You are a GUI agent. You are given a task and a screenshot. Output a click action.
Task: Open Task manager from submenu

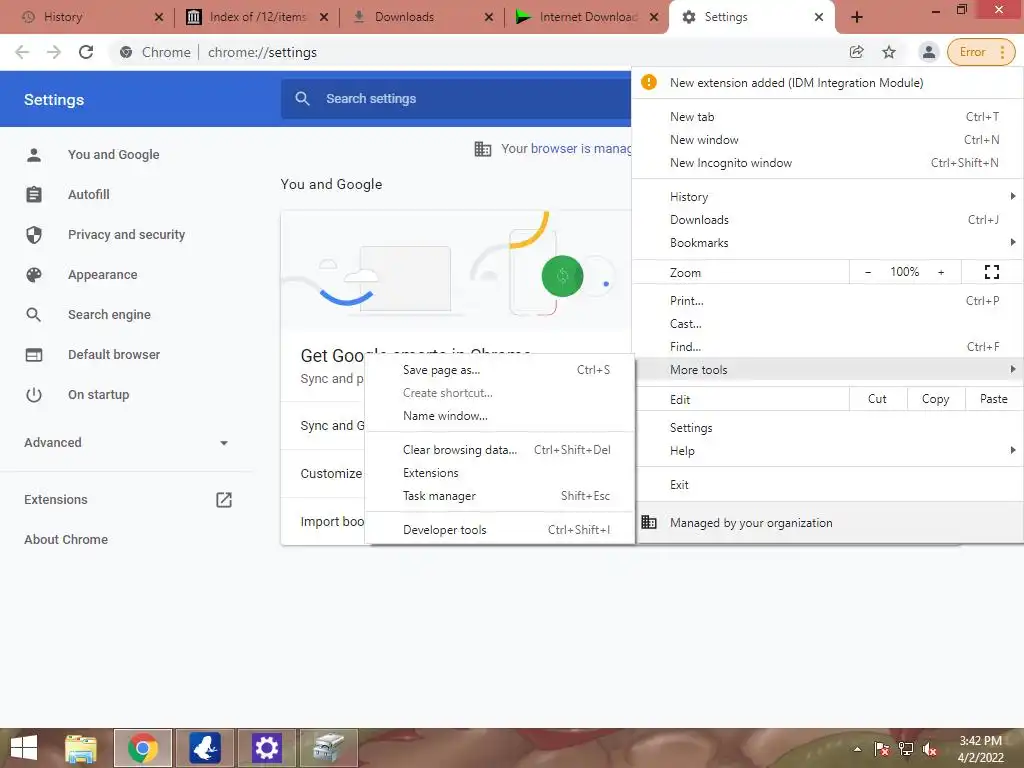500,496
